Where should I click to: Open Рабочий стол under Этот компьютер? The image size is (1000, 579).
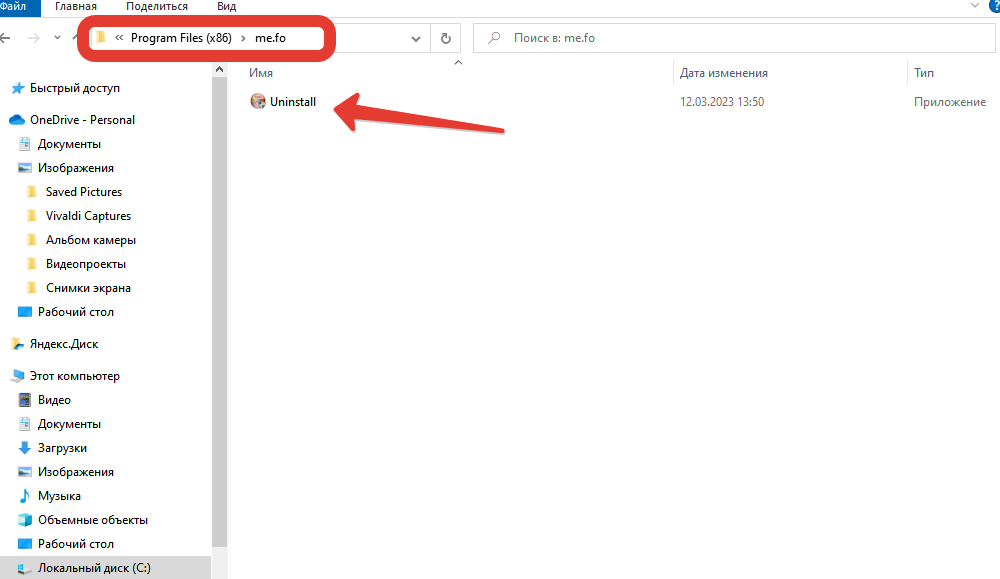point(75,544)
